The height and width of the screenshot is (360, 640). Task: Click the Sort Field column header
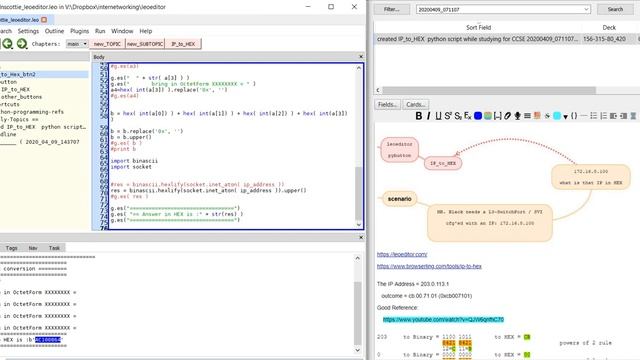478,27
